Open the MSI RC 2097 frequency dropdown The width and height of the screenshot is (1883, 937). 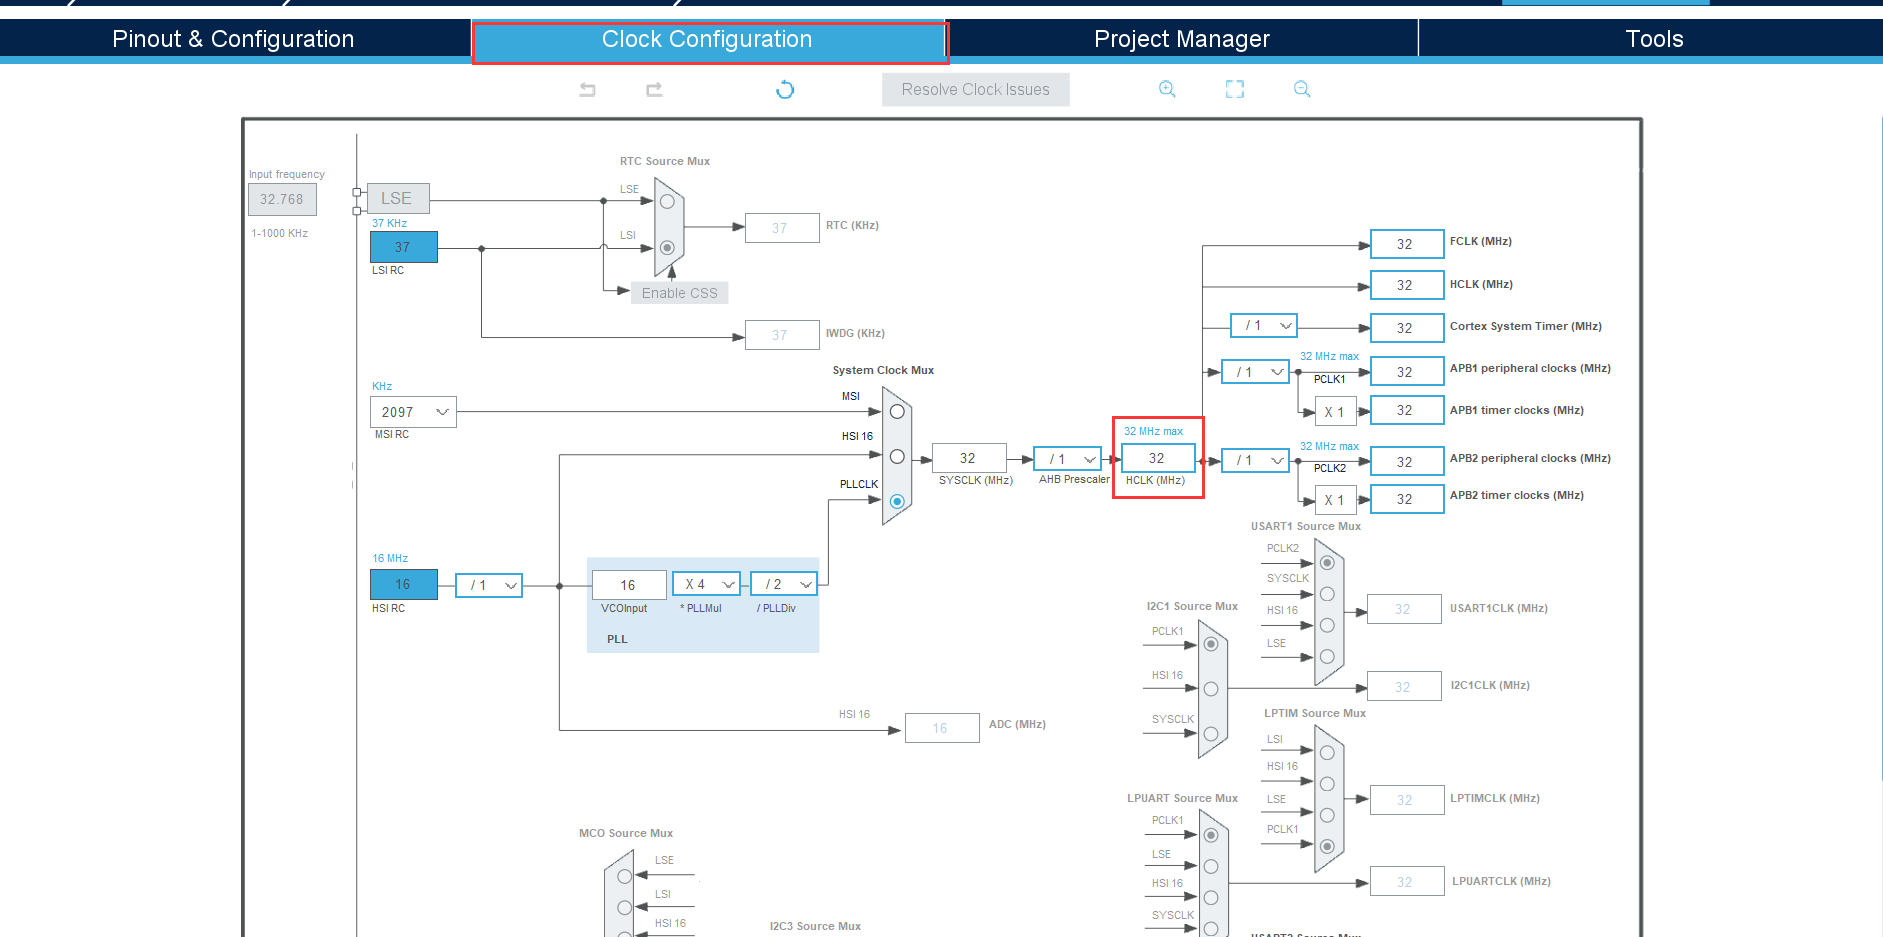click(413, 412)
